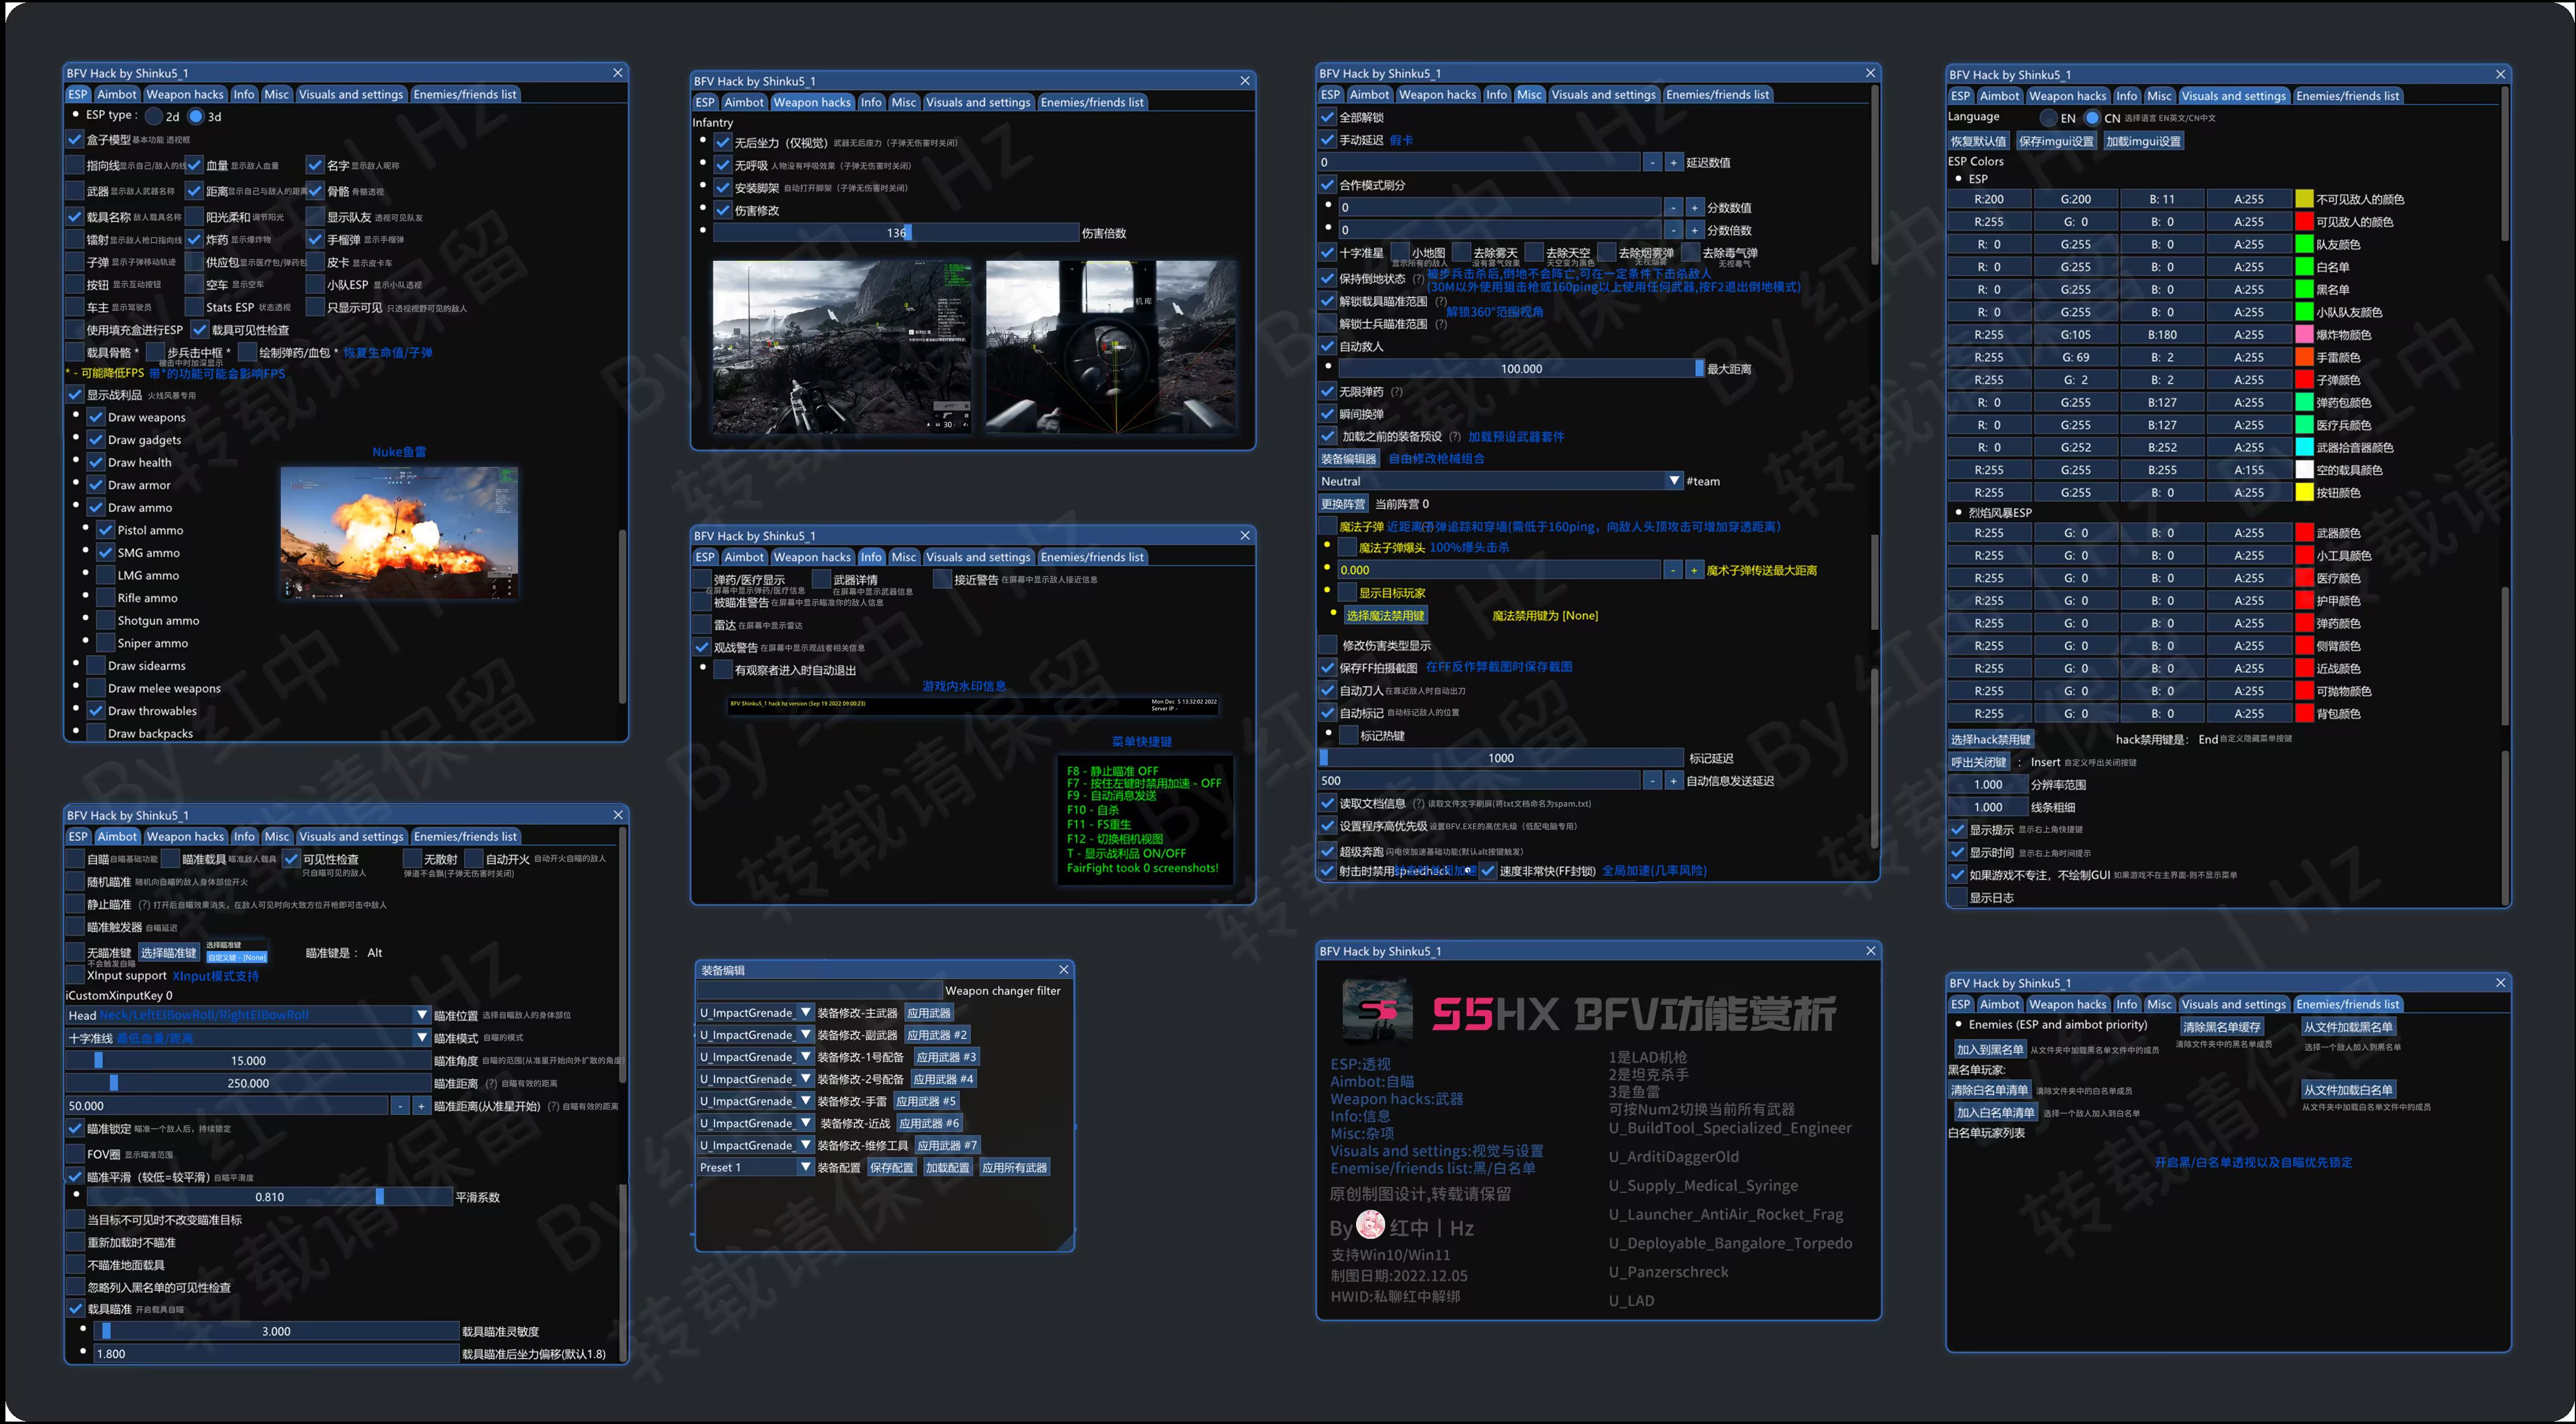Click the Nuke explosion preview thumbnail
This screenshot has width=2576, height=1424.
click(x=399, y=532)
